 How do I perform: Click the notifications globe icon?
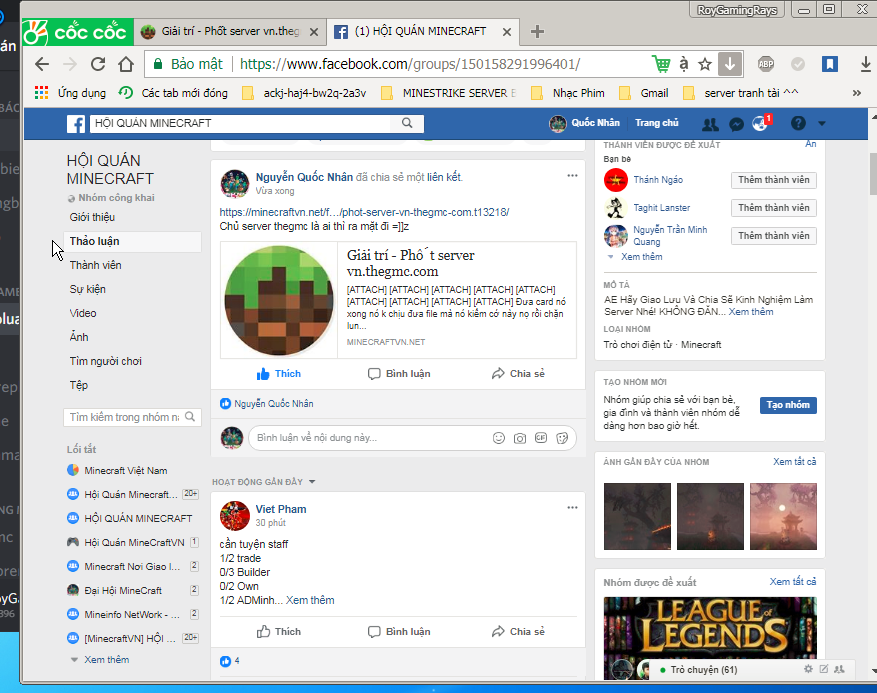tap(760, 124)
